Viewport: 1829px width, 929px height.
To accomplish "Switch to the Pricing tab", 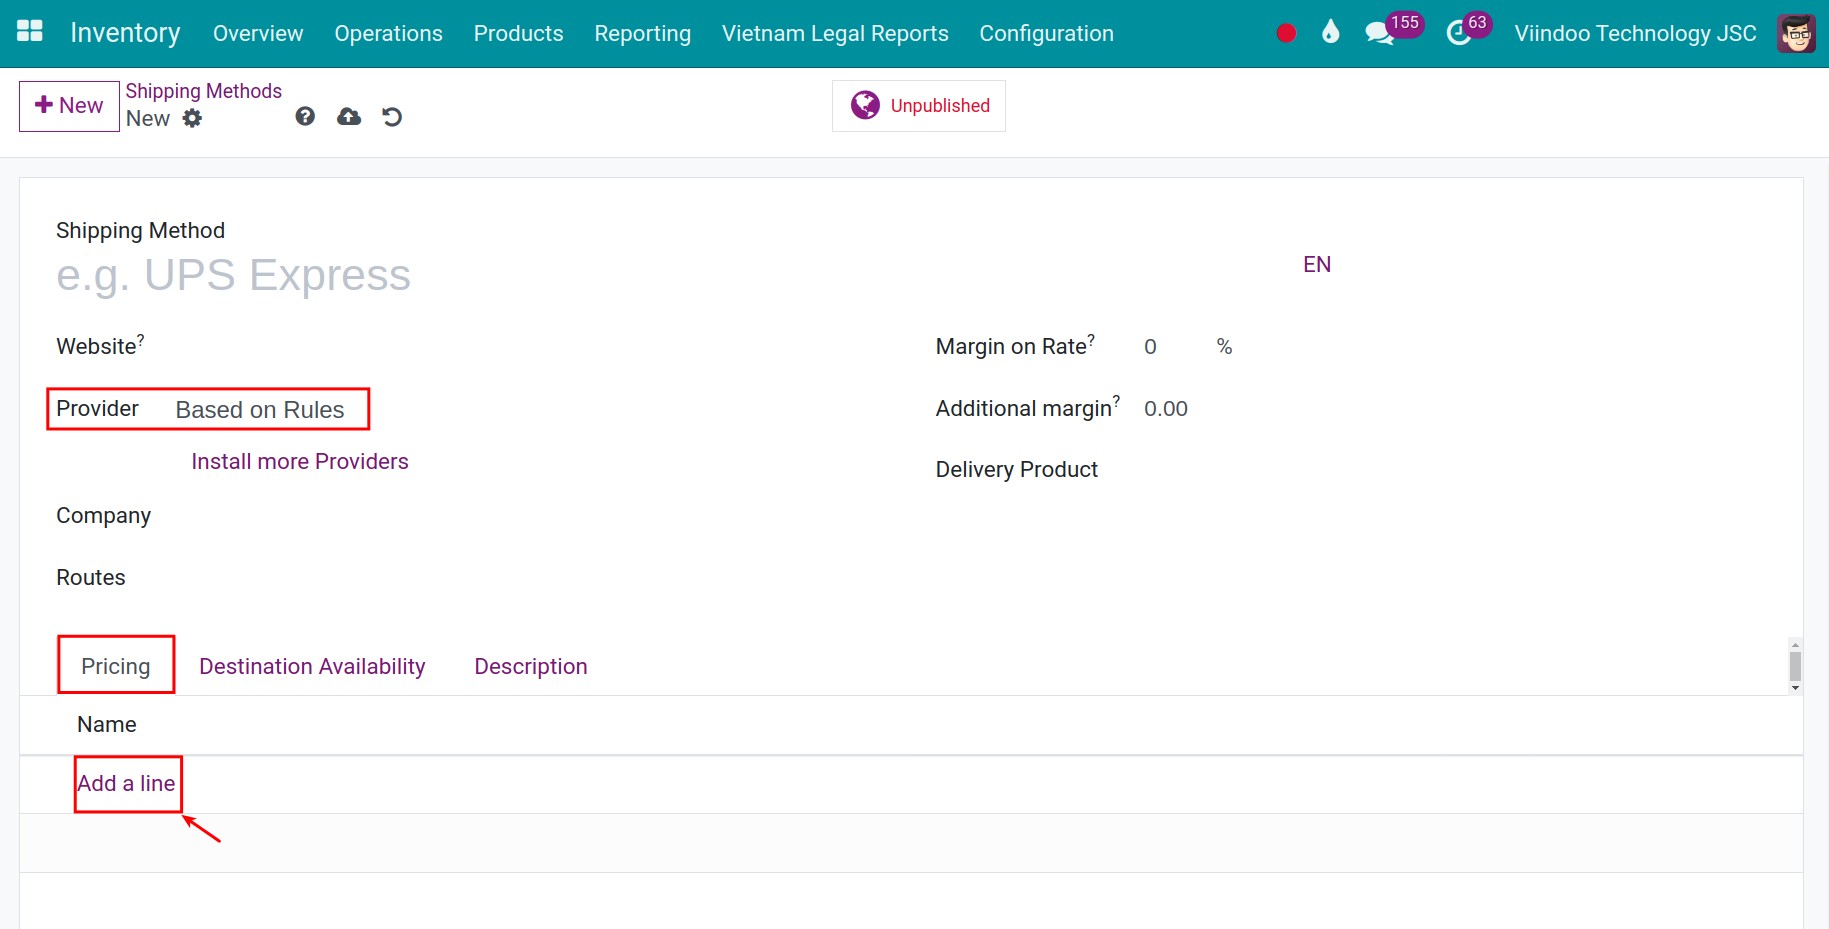I will pos(116,666).
